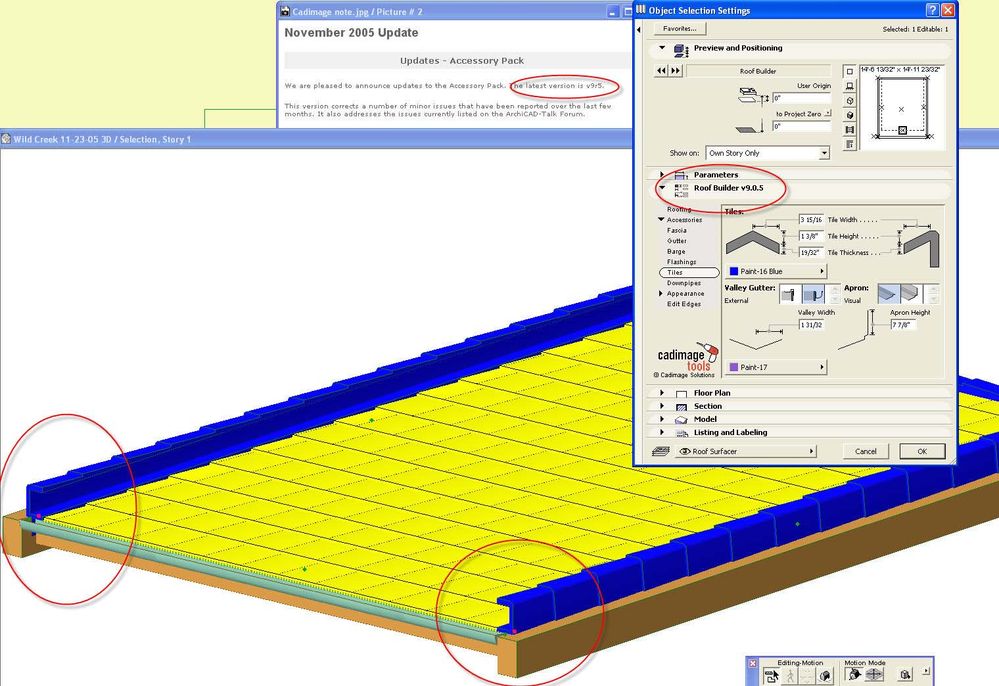
Task: Collapse the Accessories tree group
Action: click(661, 219)
